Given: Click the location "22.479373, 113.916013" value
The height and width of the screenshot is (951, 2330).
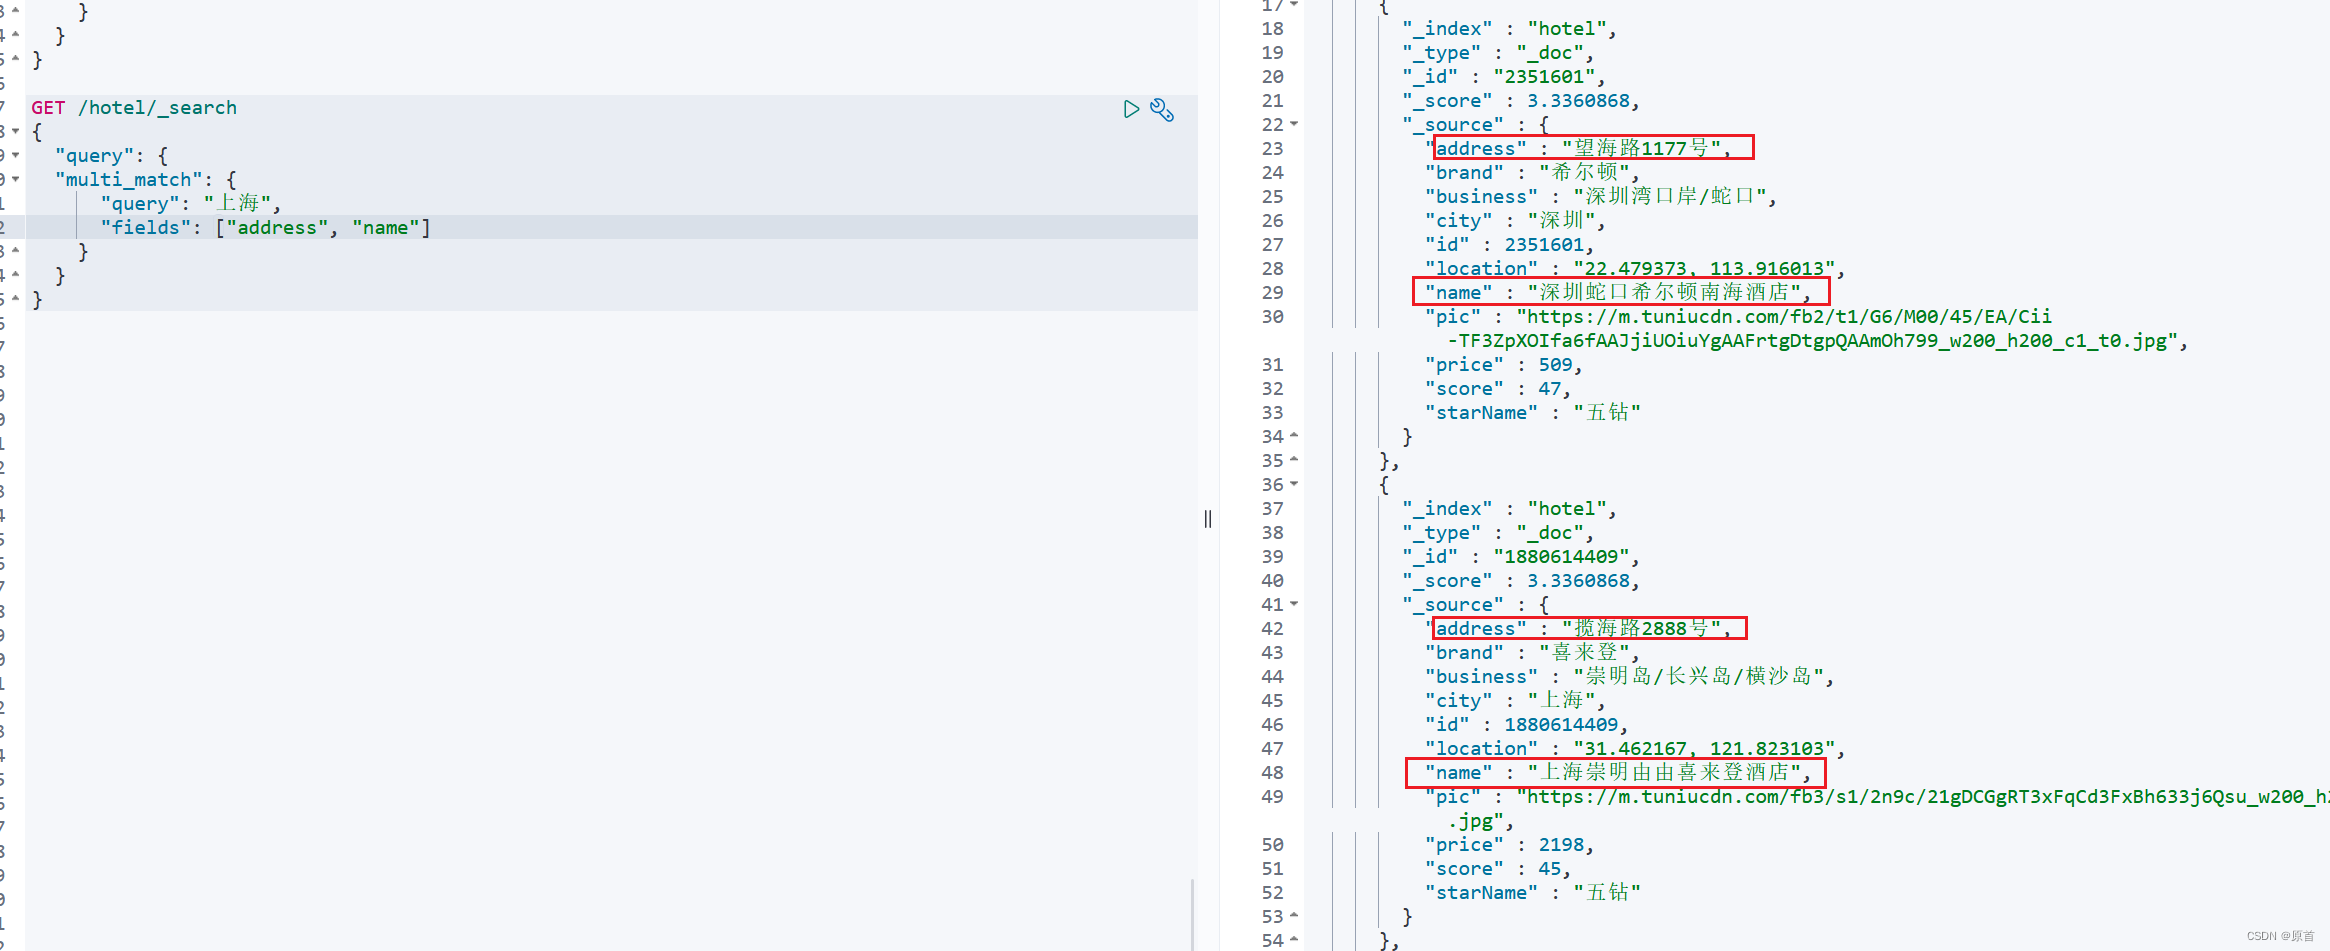Looking at the screenshot, I should tap(1704, 269).
